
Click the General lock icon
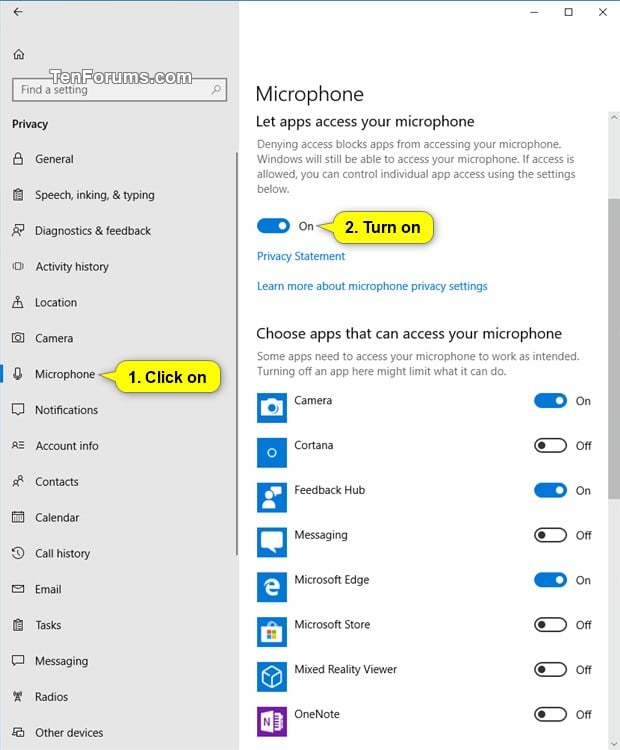click(x=18, y=159)
